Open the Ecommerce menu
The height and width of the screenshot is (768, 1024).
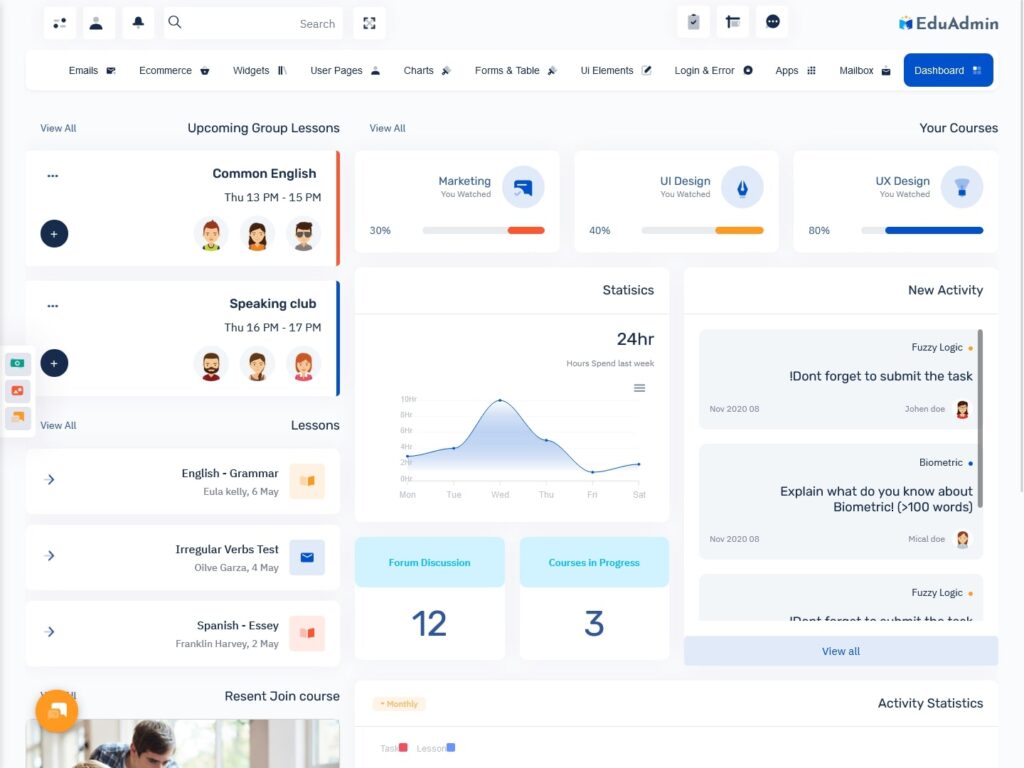[174, 71]
